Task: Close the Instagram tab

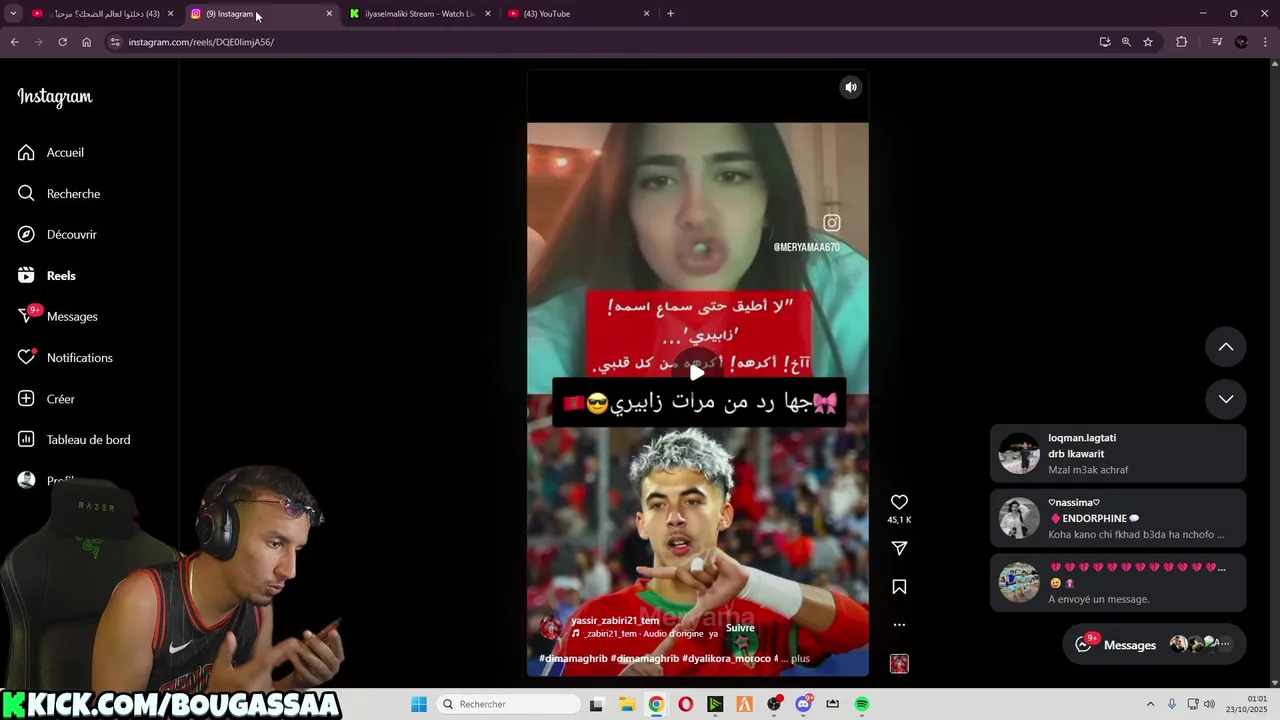Action: pyautogui.click(x=329, y=14)
